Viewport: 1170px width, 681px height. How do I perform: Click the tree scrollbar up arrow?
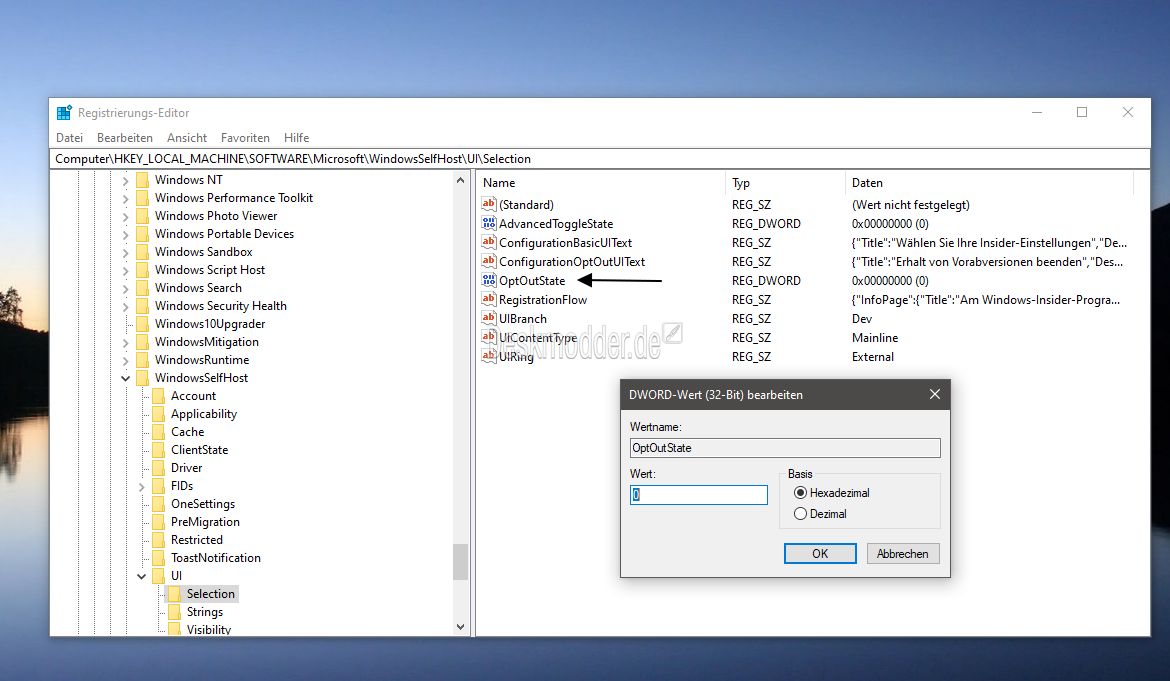(x=460, y=181)
